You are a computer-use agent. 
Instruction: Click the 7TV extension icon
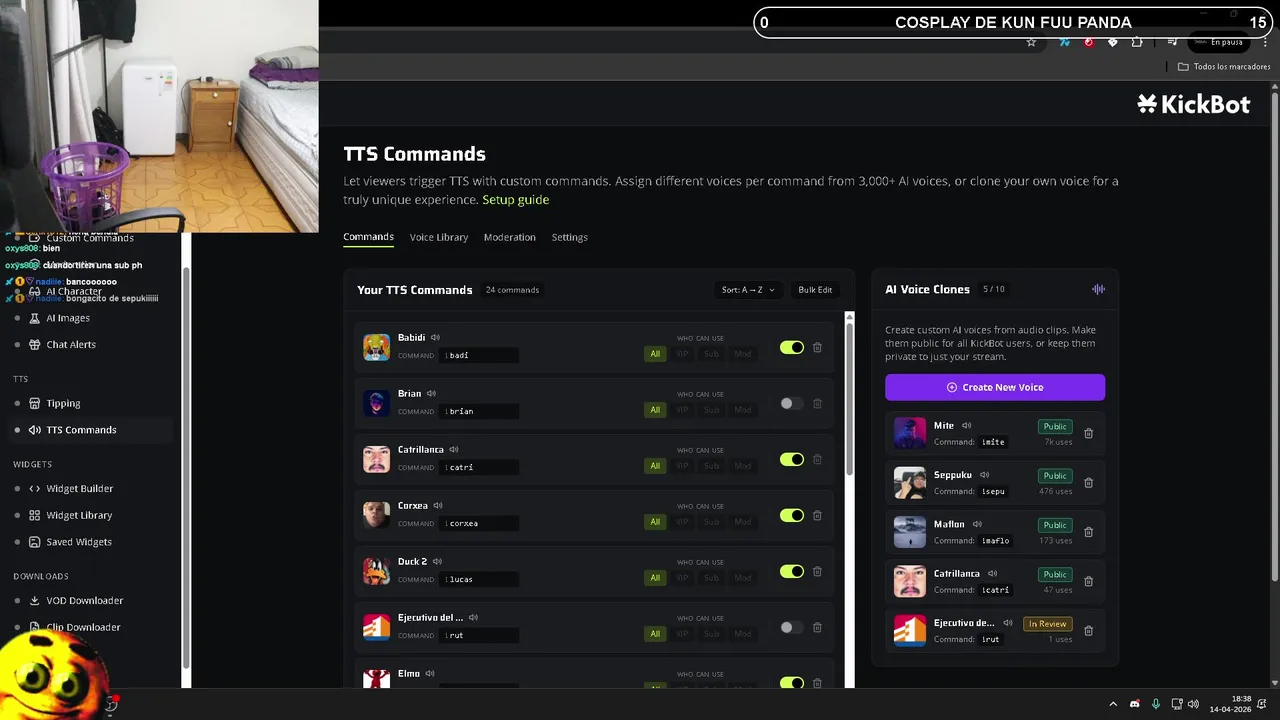coord(1064,42)
